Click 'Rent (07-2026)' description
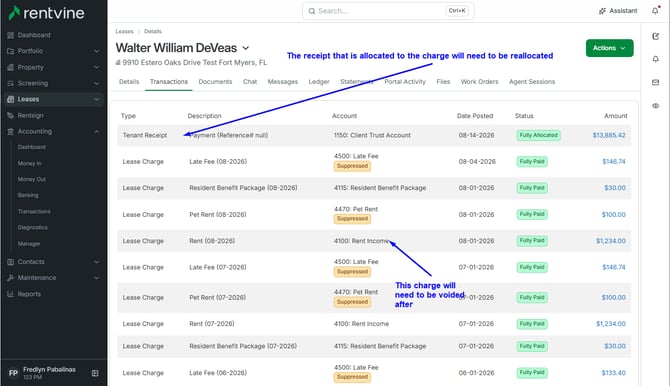 [212, 324]
